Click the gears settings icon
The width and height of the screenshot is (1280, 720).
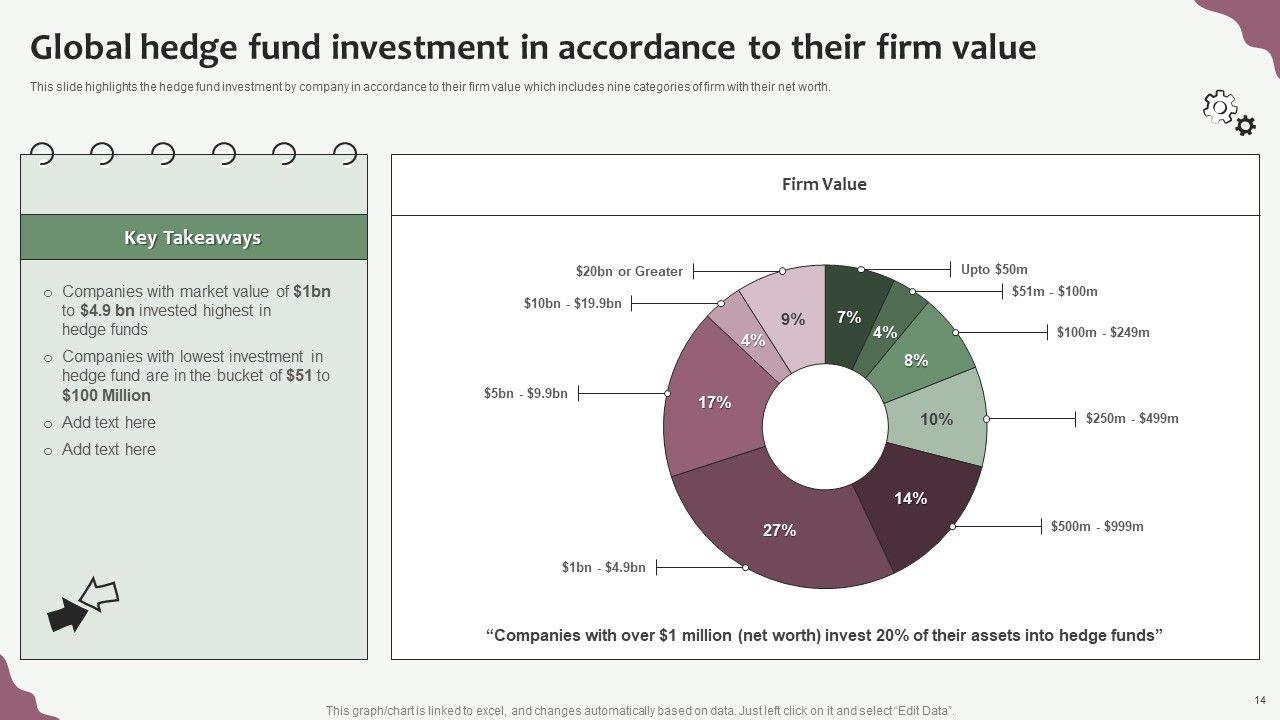(1229, 112)
